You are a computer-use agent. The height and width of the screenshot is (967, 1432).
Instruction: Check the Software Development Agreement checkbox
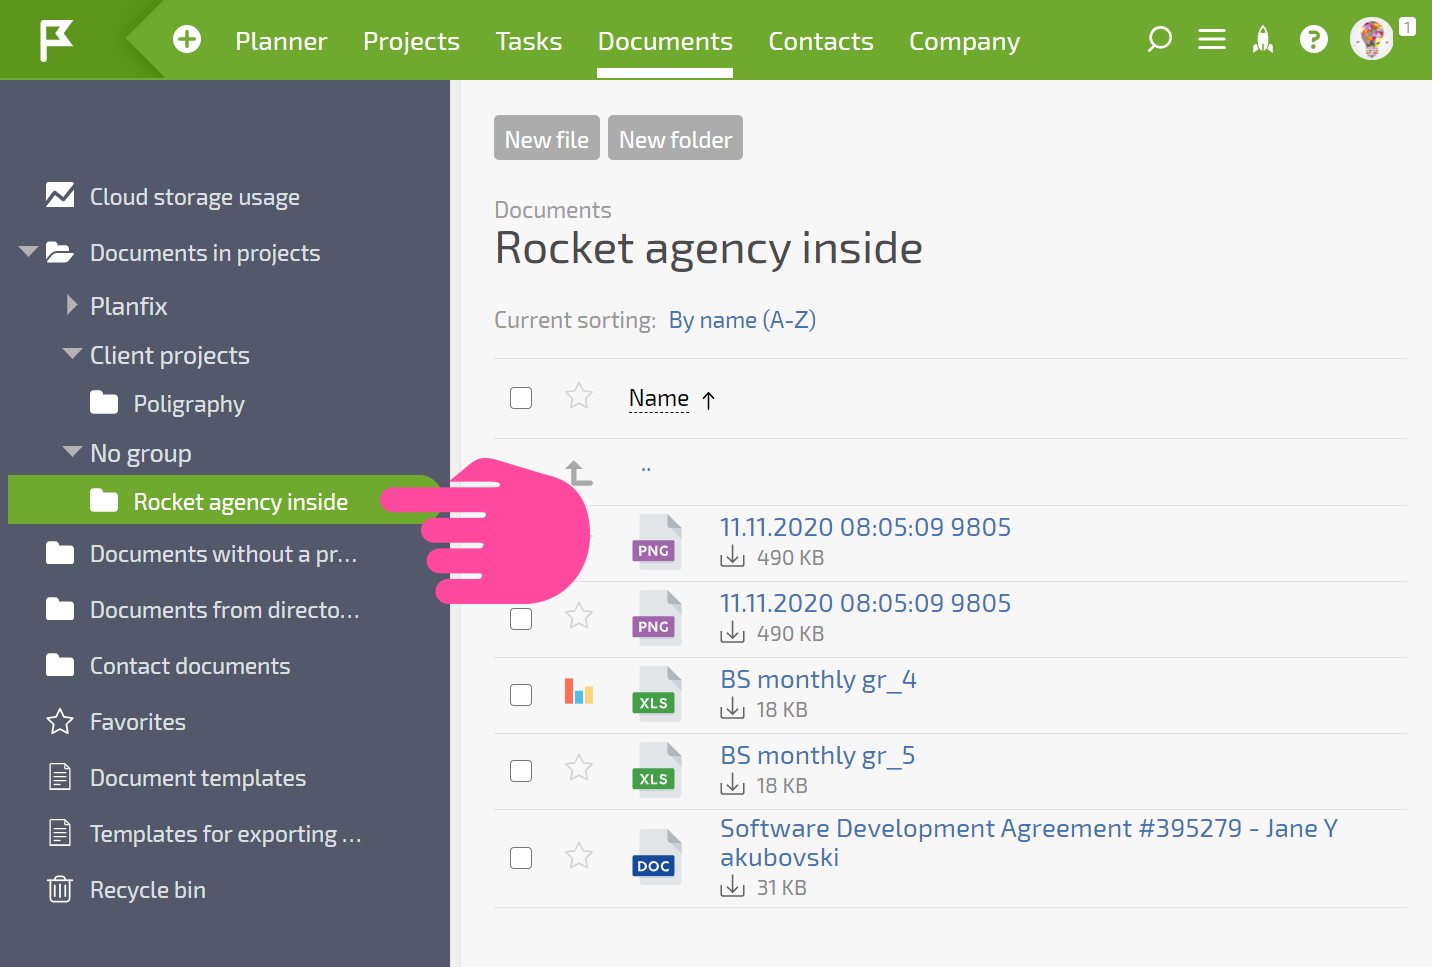(x=521, y=858)
